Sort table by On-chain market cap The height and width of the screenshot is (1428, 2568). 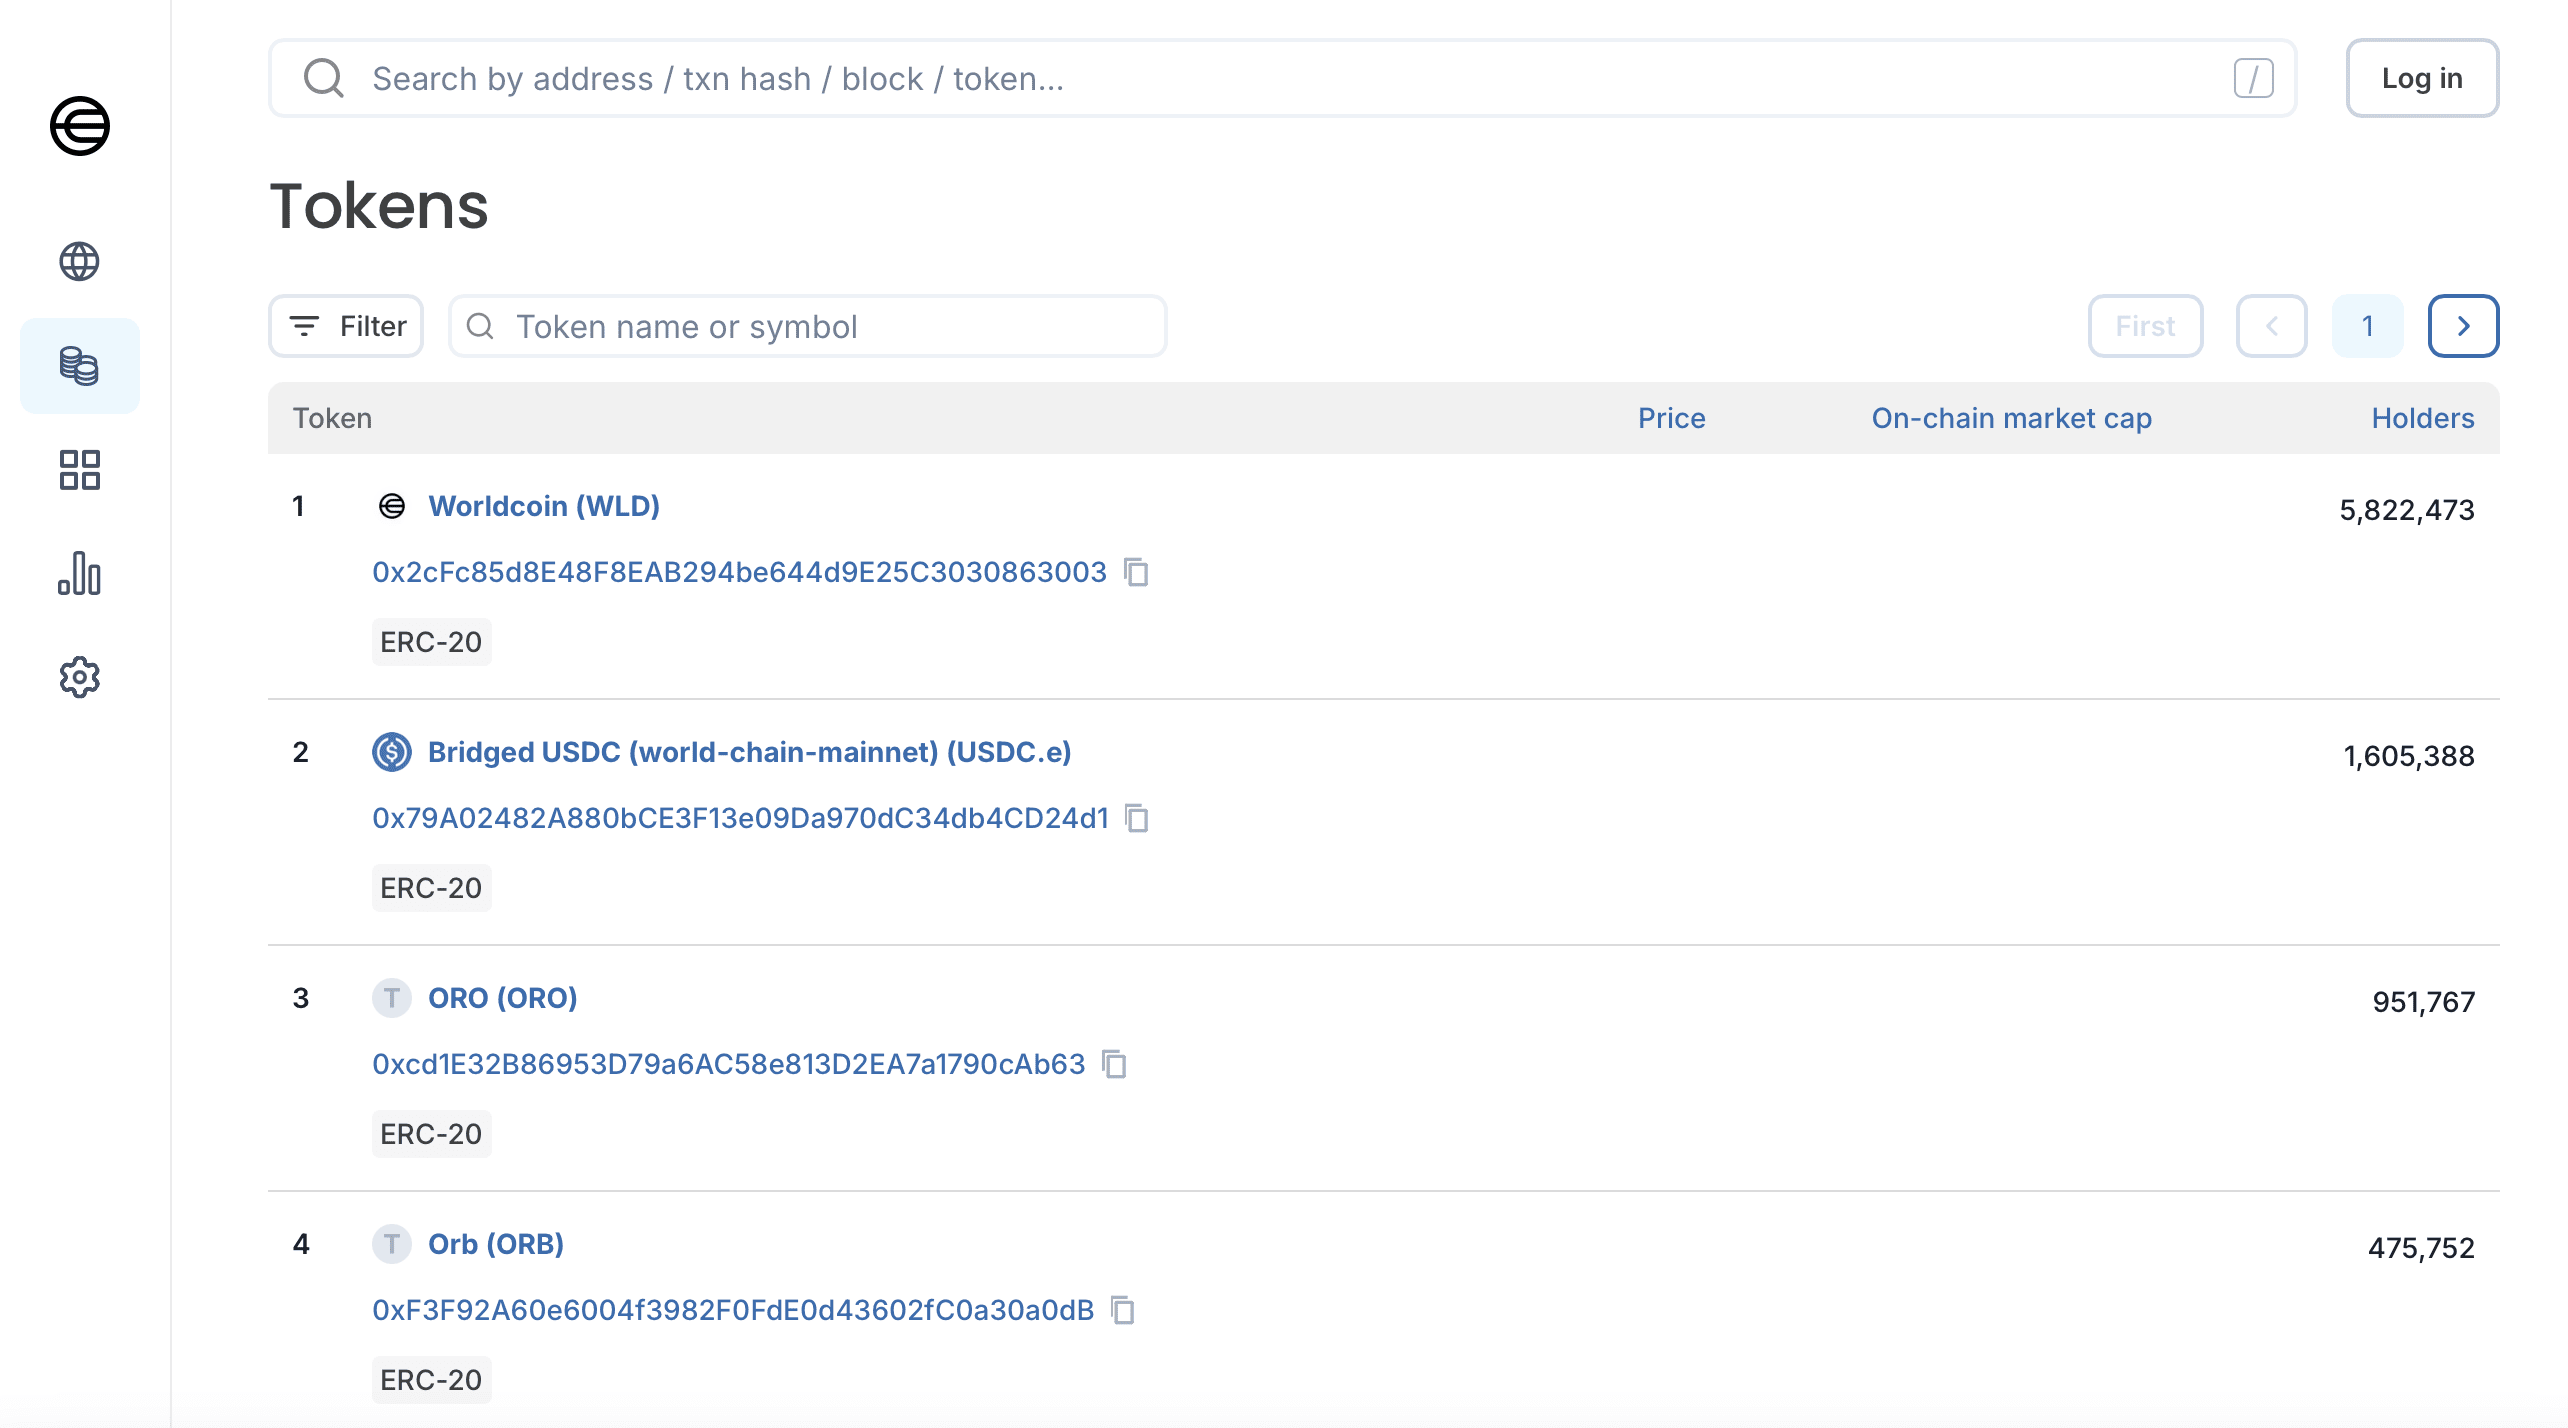click(x=2012, y=418)
